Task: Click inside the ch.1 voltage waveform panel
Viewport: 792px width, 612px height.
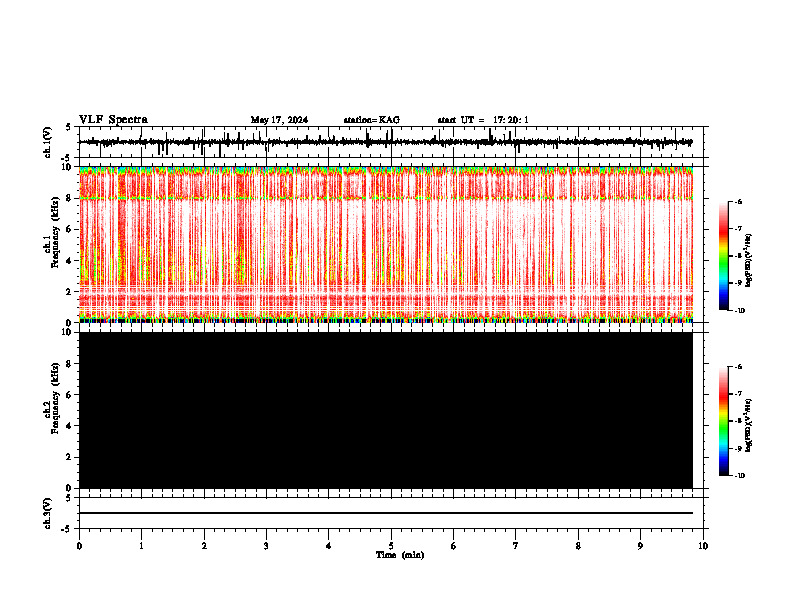Action: coord(391,142)
